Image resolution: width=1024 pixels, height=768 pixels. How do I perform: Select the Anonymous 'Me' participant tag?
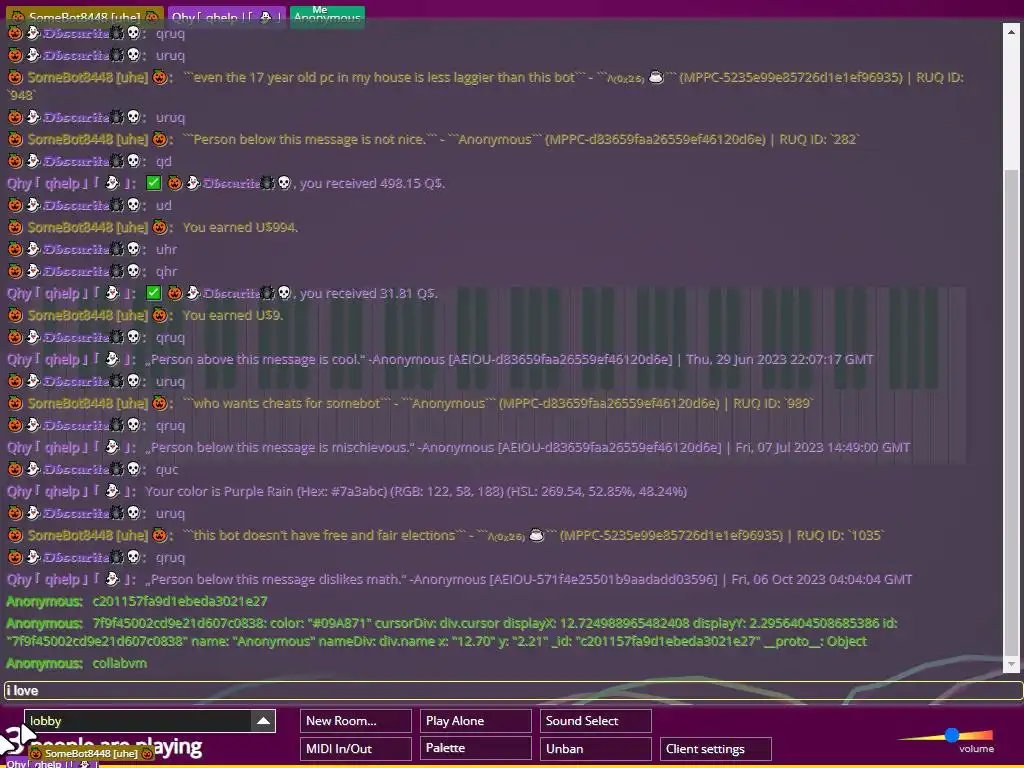click(327, 17)
